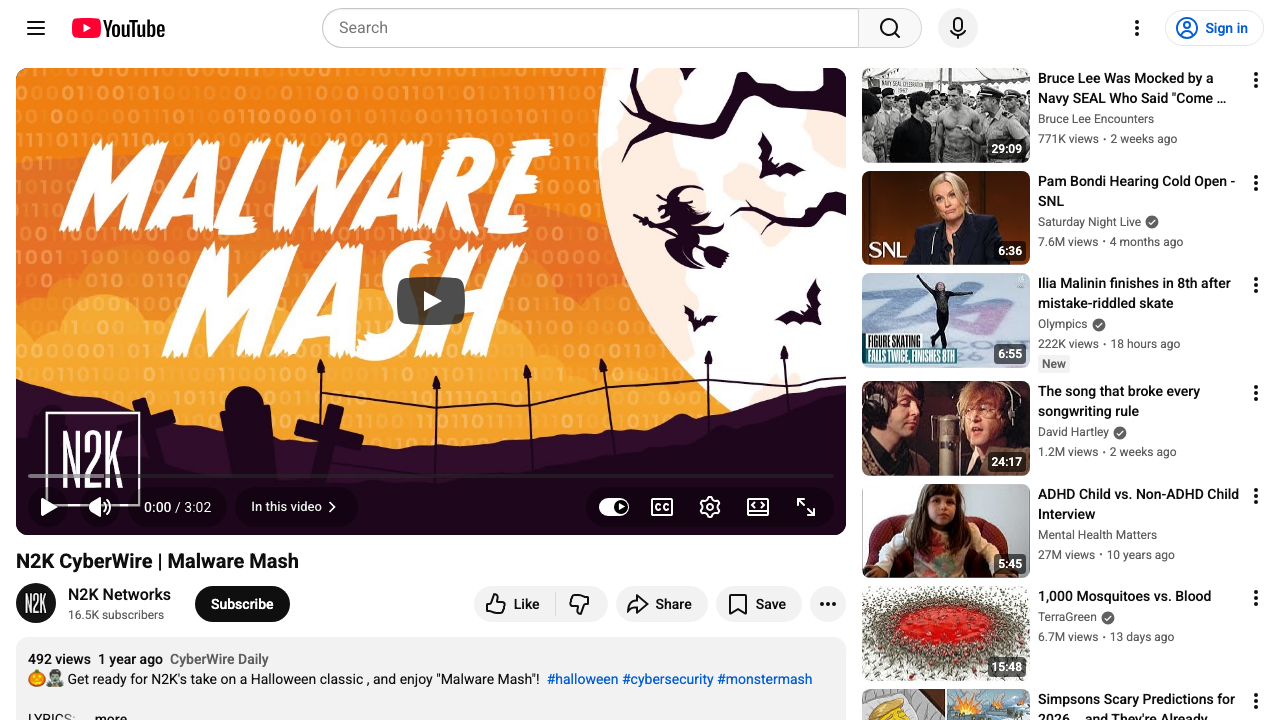Switch to theater mode

point(758,507)
